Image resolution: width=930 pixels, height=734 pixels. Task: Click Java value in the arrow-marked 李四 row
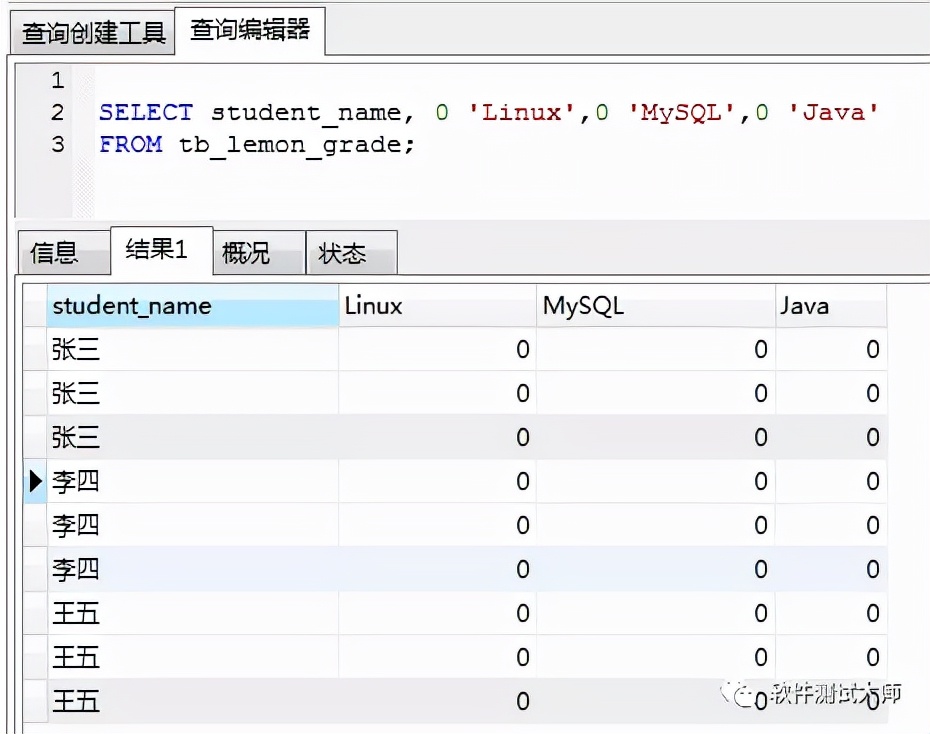830,482
